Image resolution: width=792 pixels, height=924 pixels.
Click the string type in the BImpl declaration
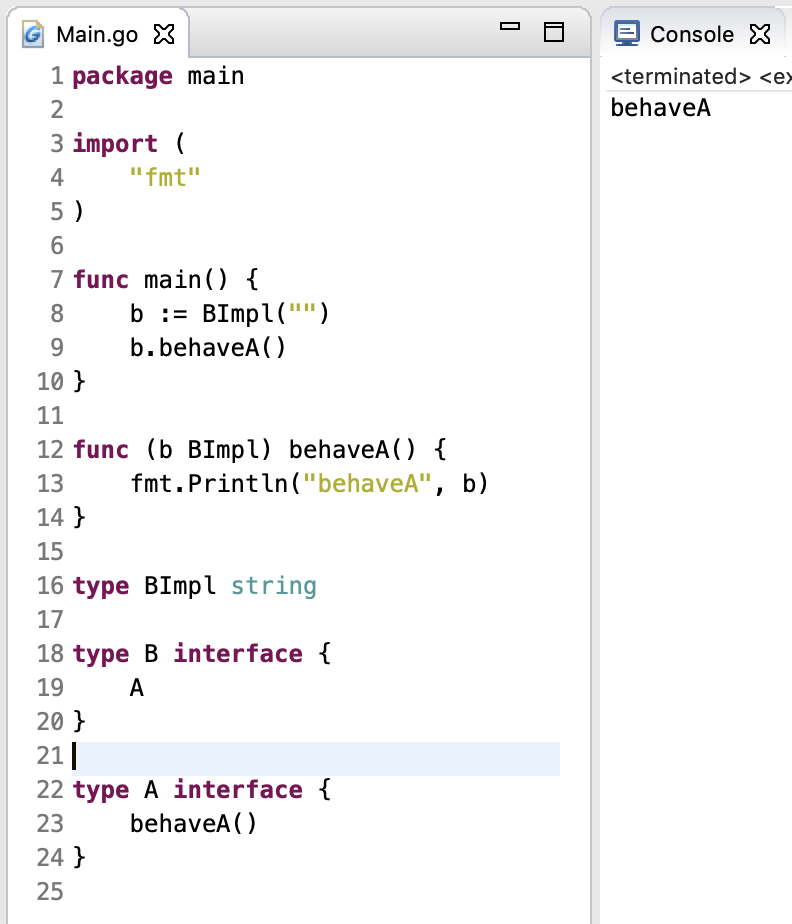pyautogui.click(x=273, y=586)
